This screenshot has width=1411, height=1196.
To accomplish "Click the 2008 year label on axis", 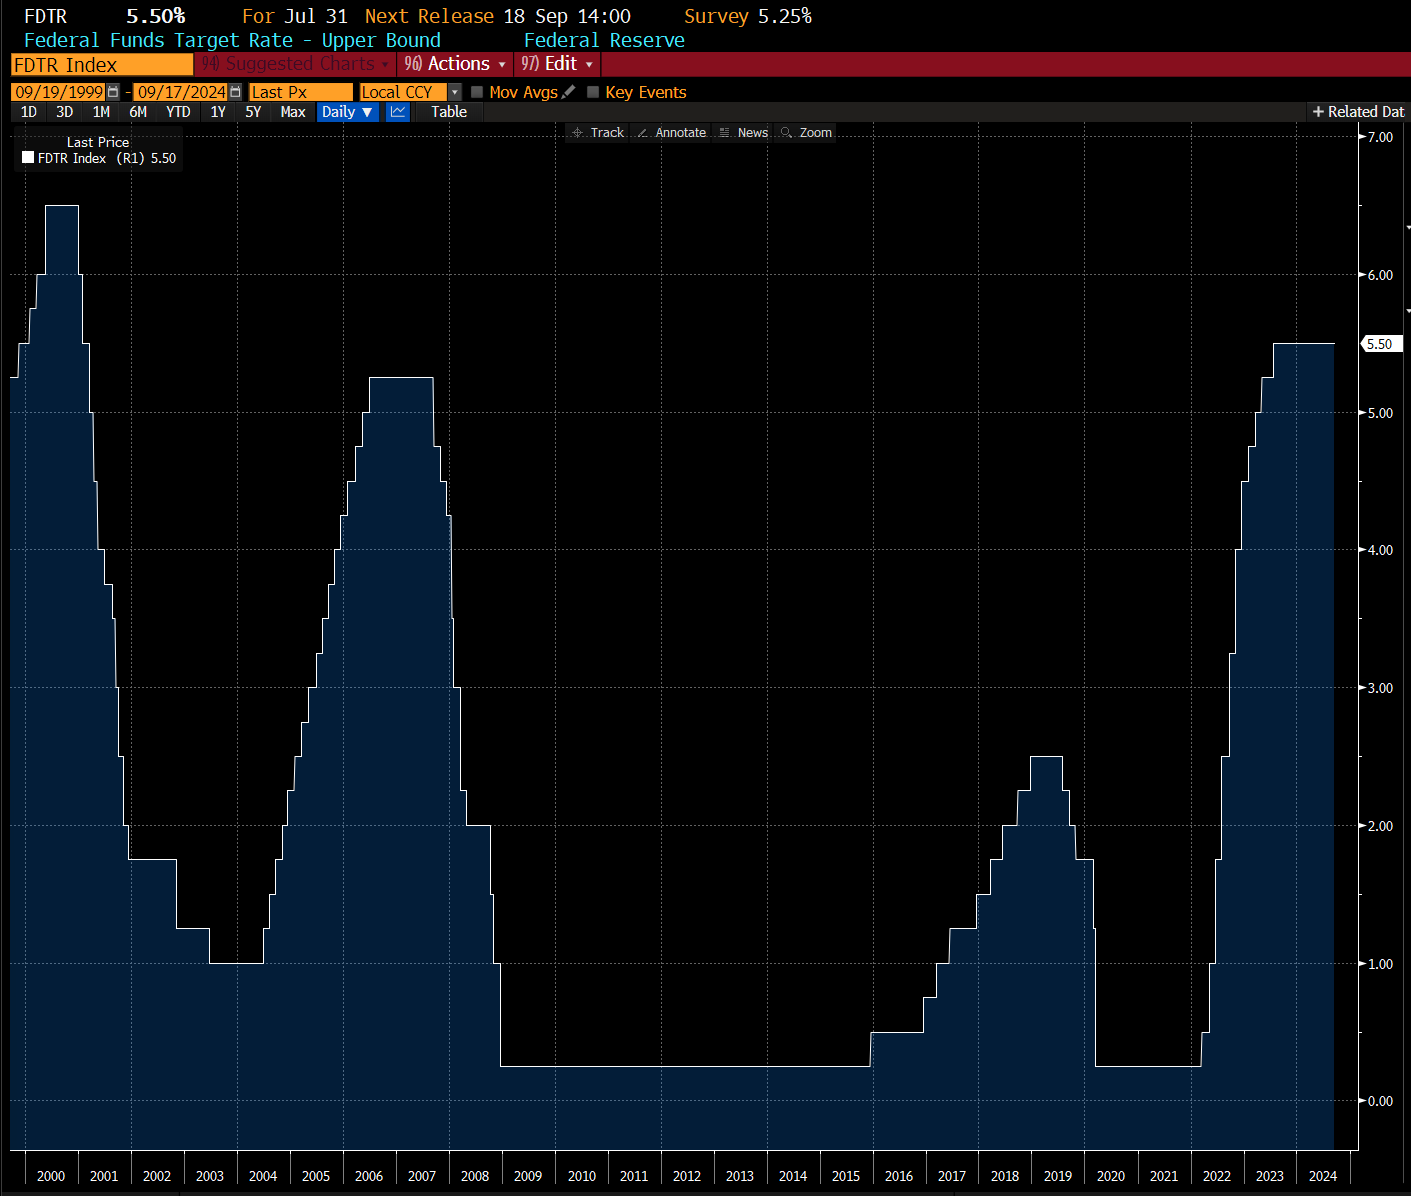I will point(475,1176).
